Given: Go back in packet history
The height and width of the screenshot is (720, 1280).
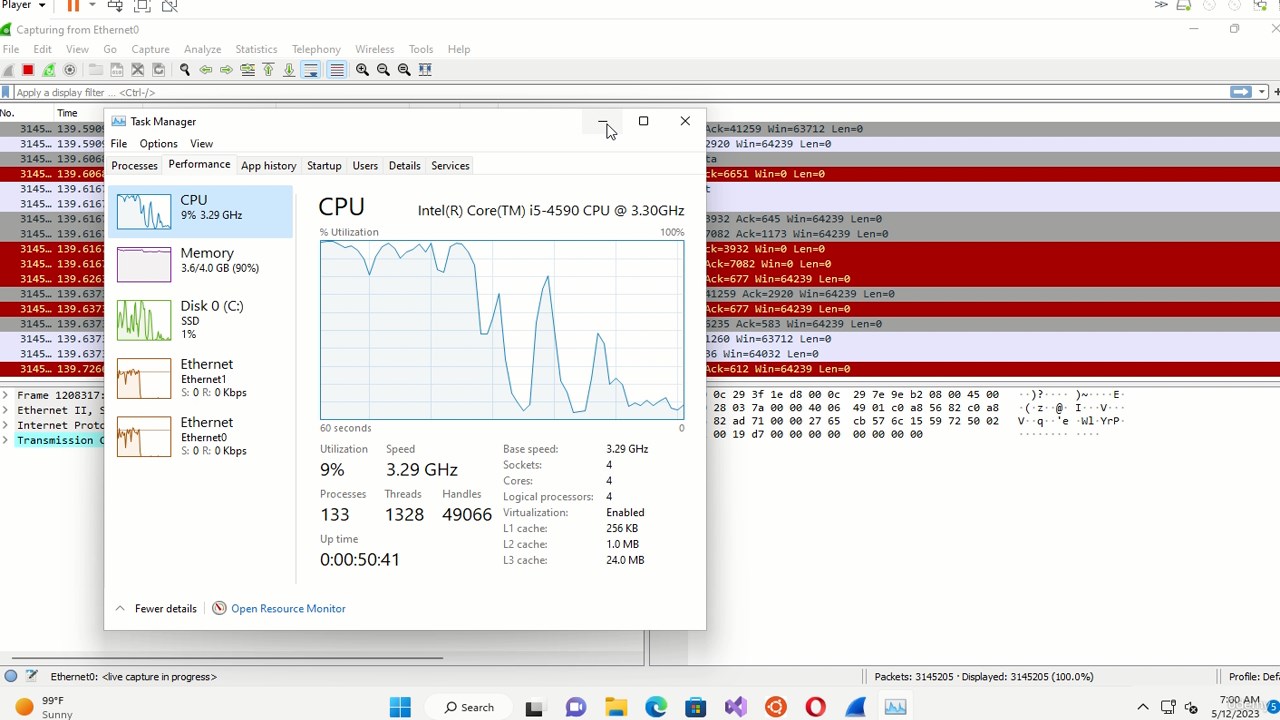Looking at the screenshot, I should (206, 70).
